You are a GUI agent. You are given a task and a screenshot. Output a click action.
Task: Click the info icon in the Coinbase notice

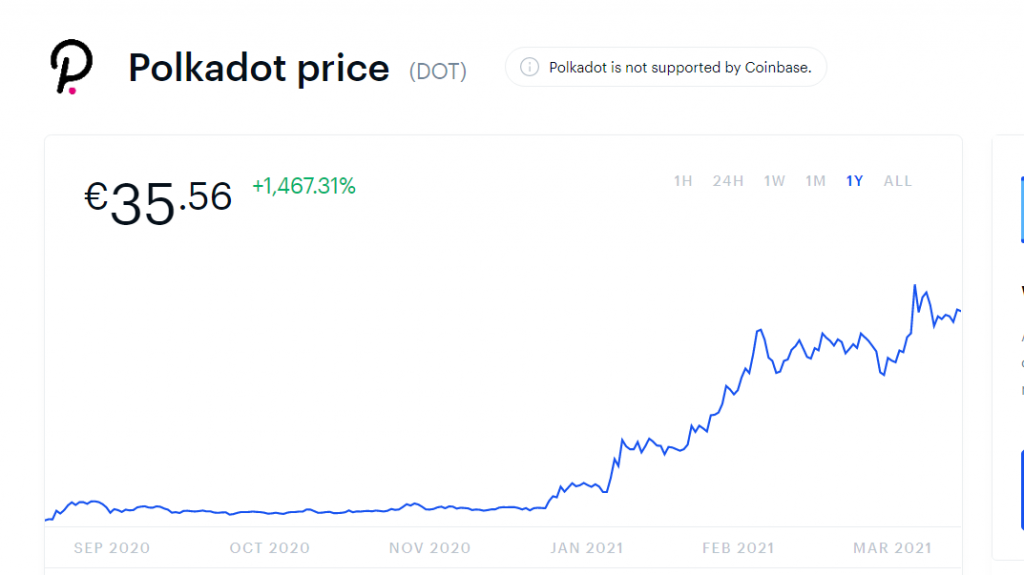[x=530, y=68]
